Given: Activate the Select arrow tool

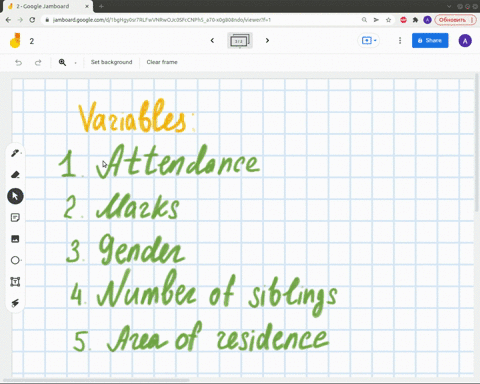Looking at the screenshot, I should tap(15, 196).
